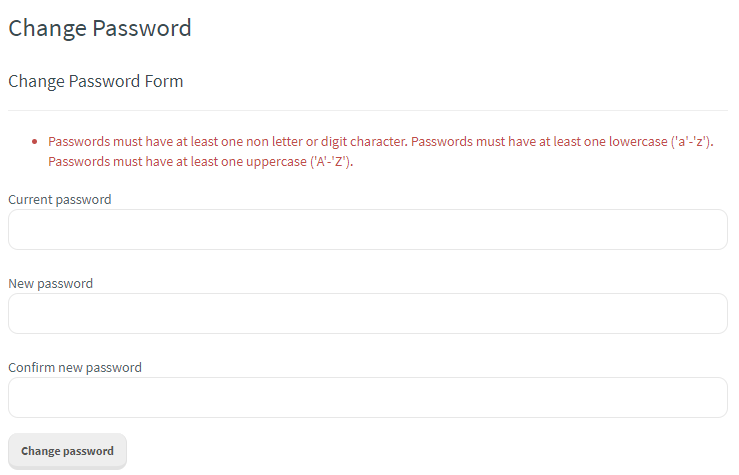Focus the New password text box
This screenshot has width=739, height=475.
(367, 314)
